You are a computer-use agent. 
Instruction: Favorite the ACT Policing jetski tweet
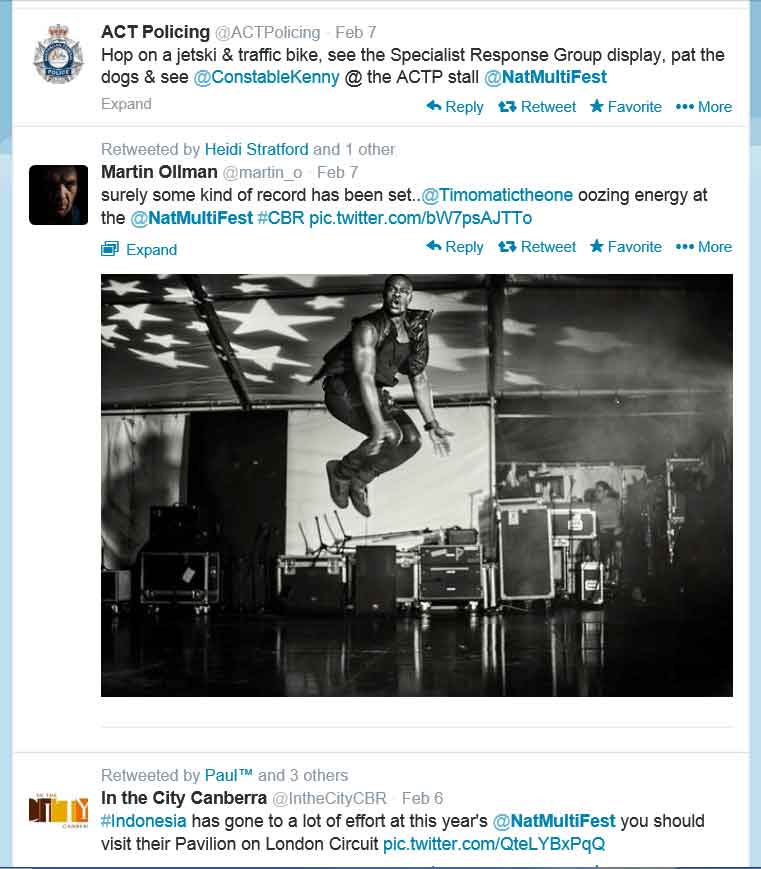tap(625, 106)
